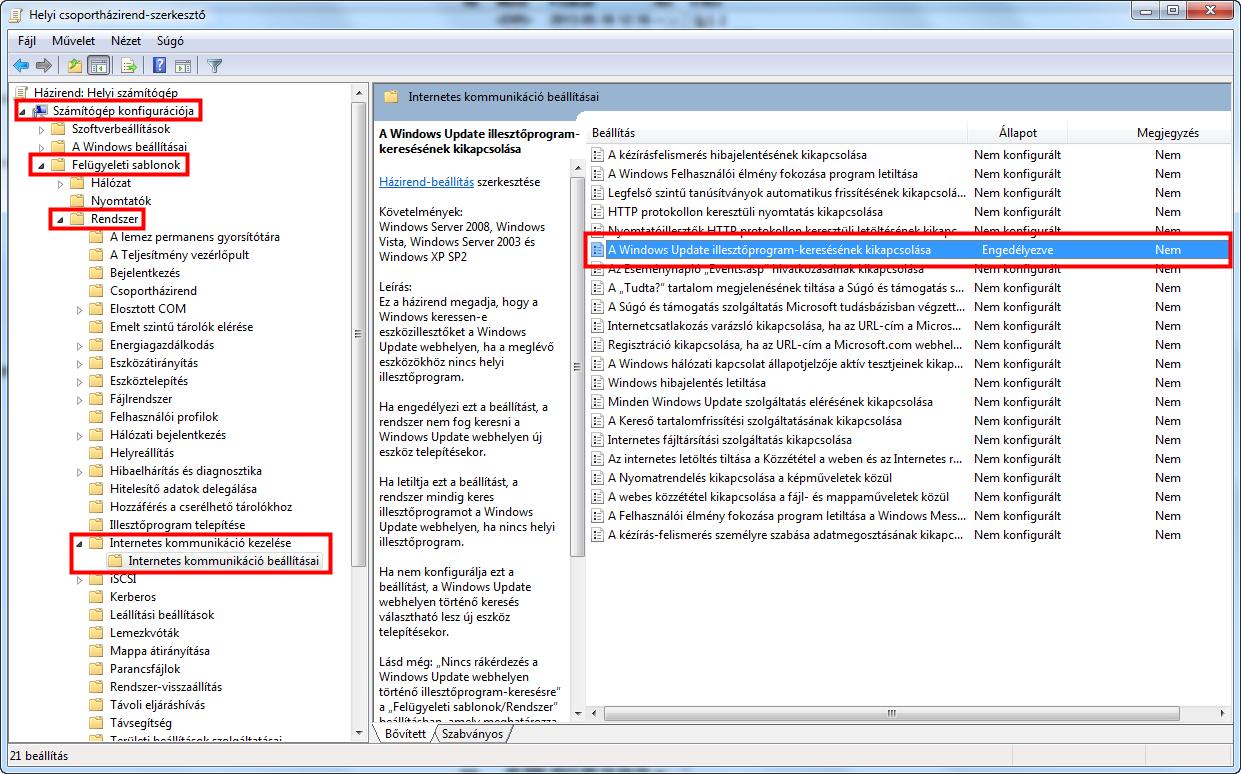
Task: Select Illesztőprogram telepítése in the tree
Action: (178, 525)
